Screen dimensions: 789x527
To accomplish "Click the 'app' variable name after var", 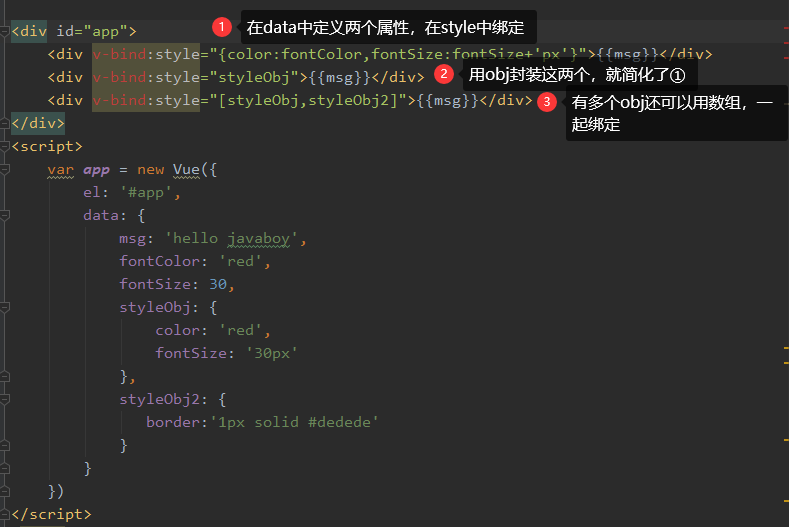I will coord(96,170).
